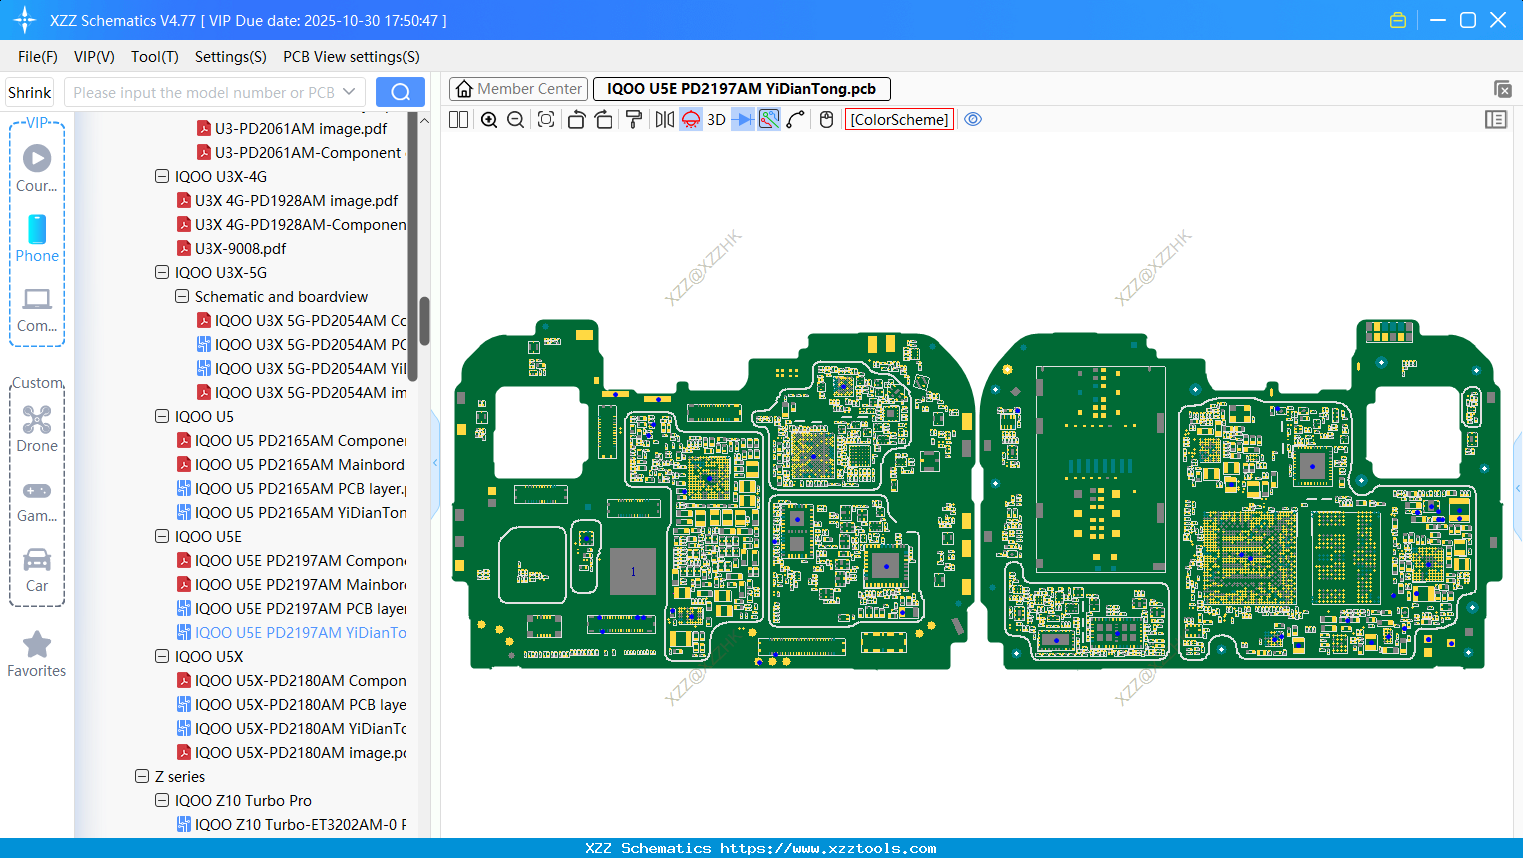This screenshot has height=858, width=1523.
Task: Toggle the eye visibility icon
Action: (973, 119)
